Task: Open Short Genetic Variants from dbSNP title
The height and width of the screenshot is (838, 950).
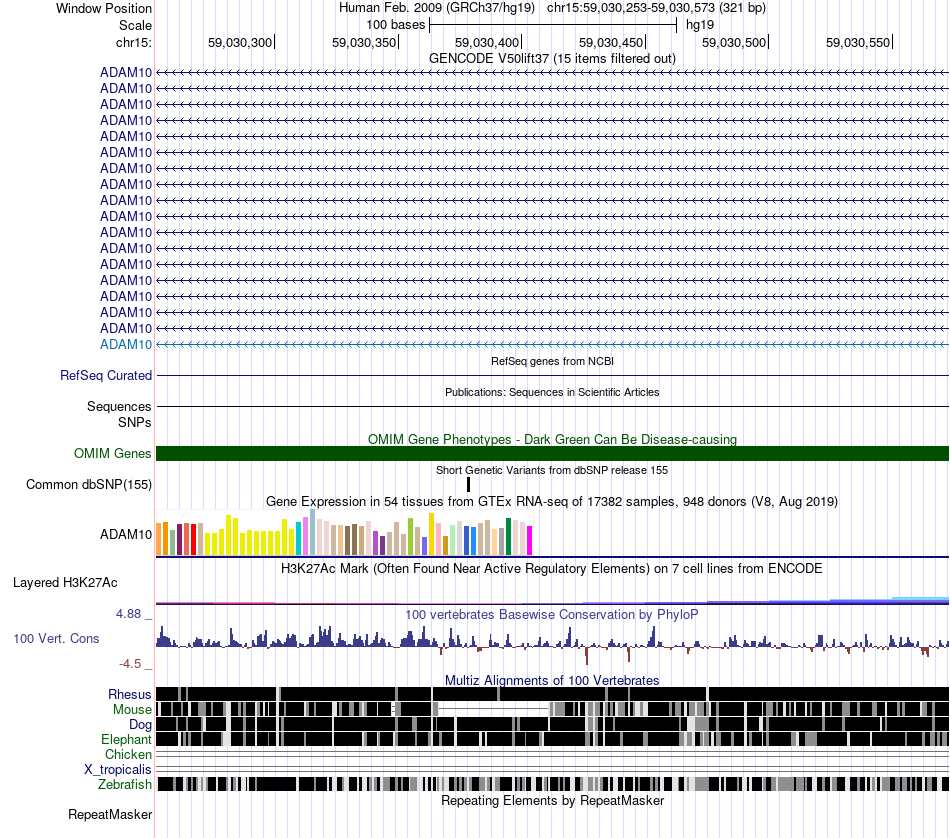Action: pyautogui.click(x=552, y=470)
